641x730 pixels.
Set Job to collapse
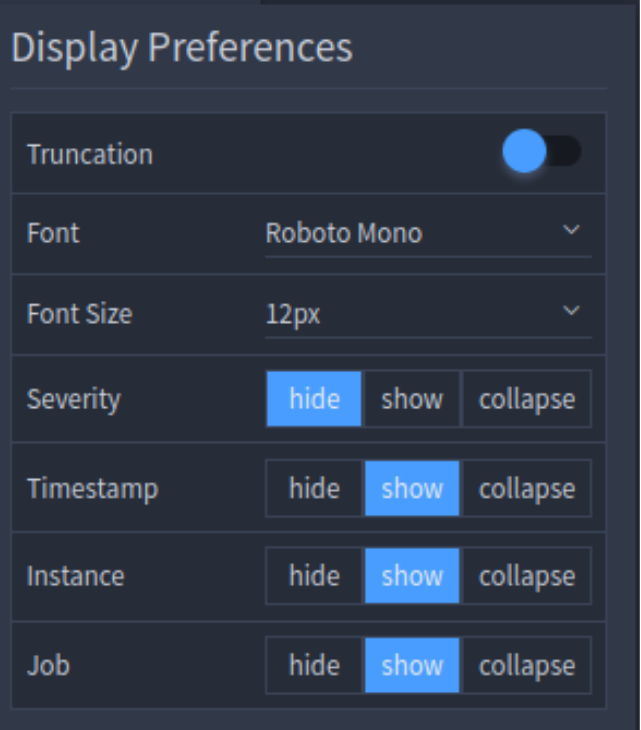tap(527, 665)
